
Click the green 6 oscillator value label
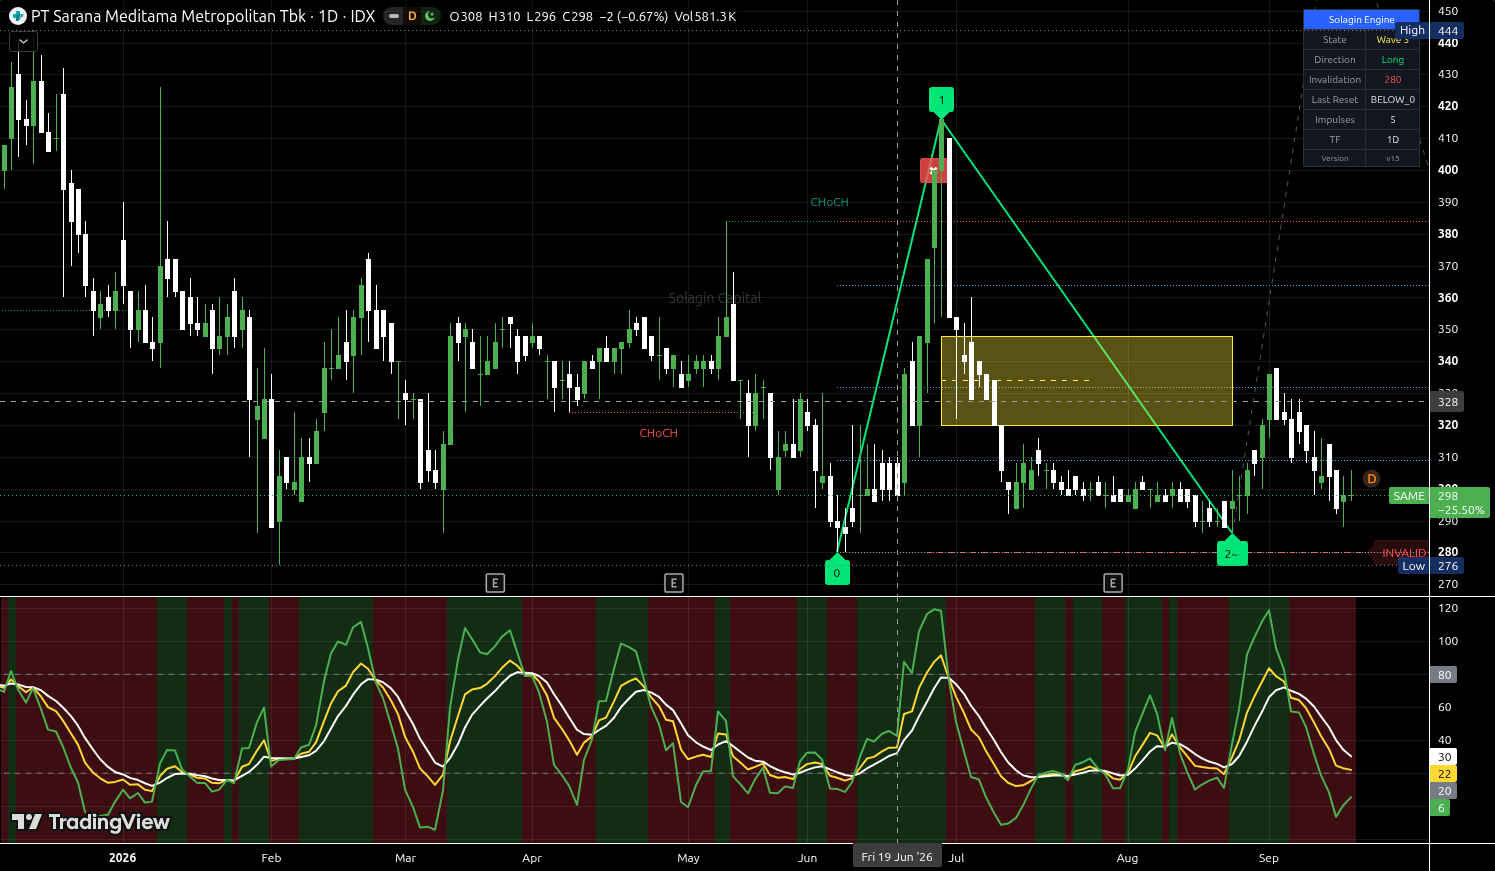(1440, 808)
